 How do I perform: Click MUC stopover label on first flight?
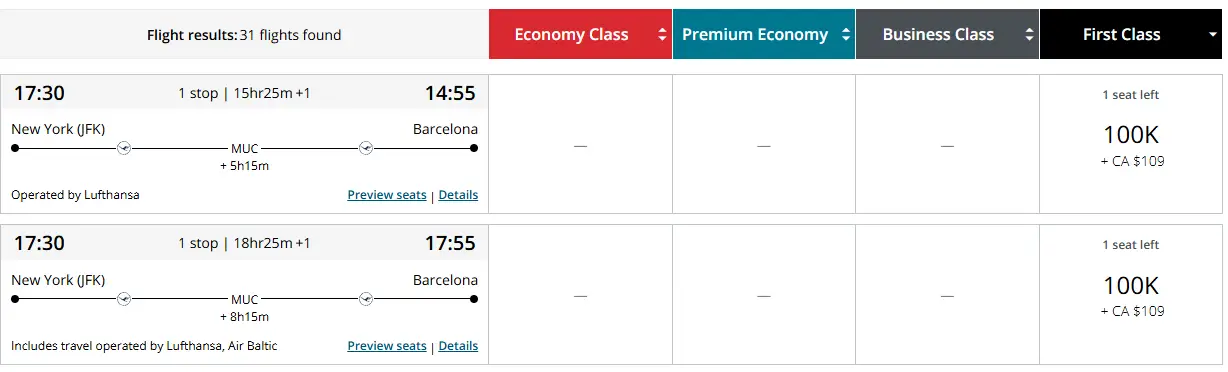[x=245, y=148]
